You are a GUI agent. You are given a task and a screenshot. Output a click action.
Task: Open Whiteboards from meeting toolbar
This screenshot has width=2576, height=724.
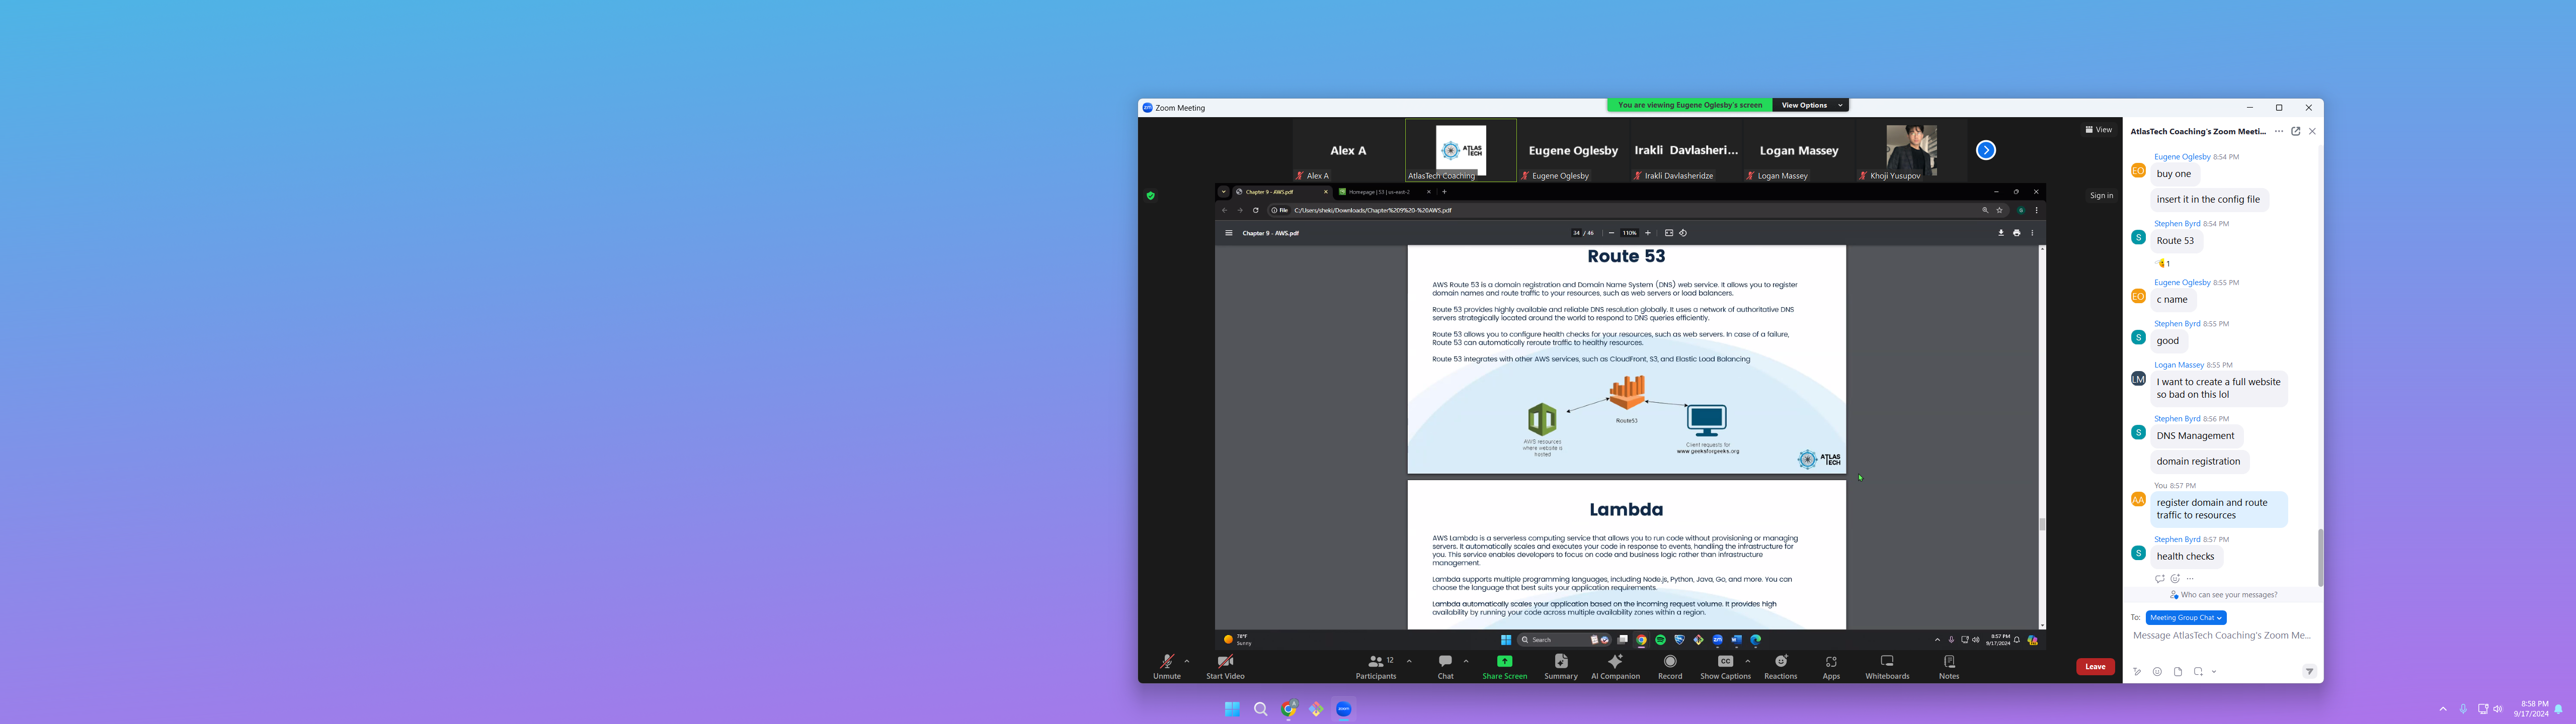(x=1887, y=662)
